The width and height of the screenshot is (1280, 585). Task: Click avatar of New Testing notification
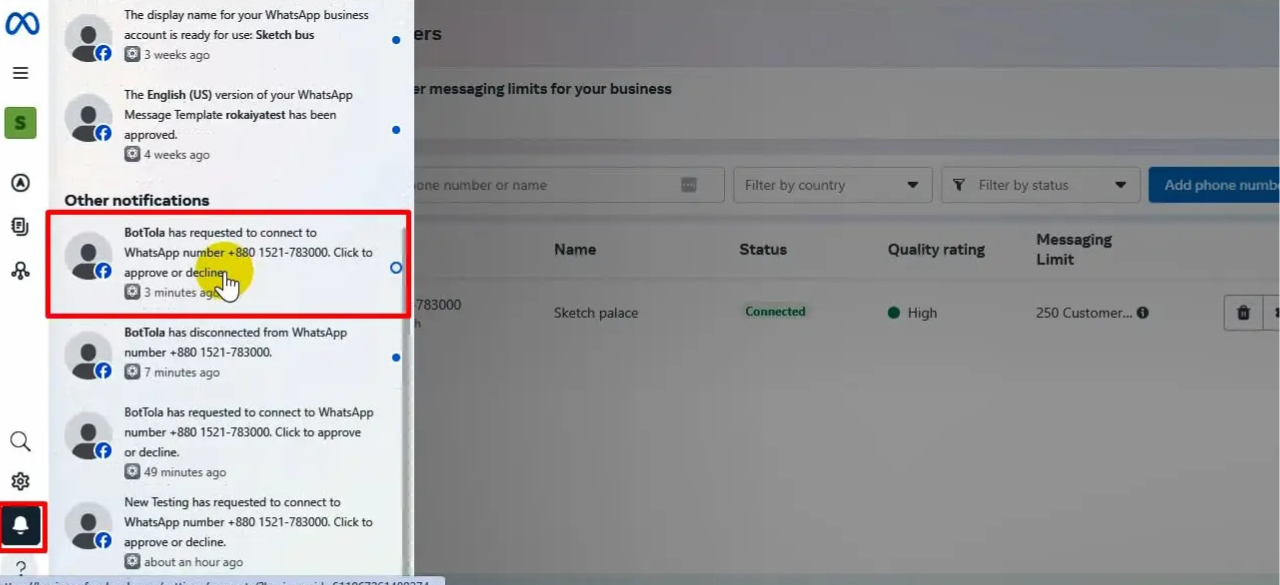click(88, 525)
